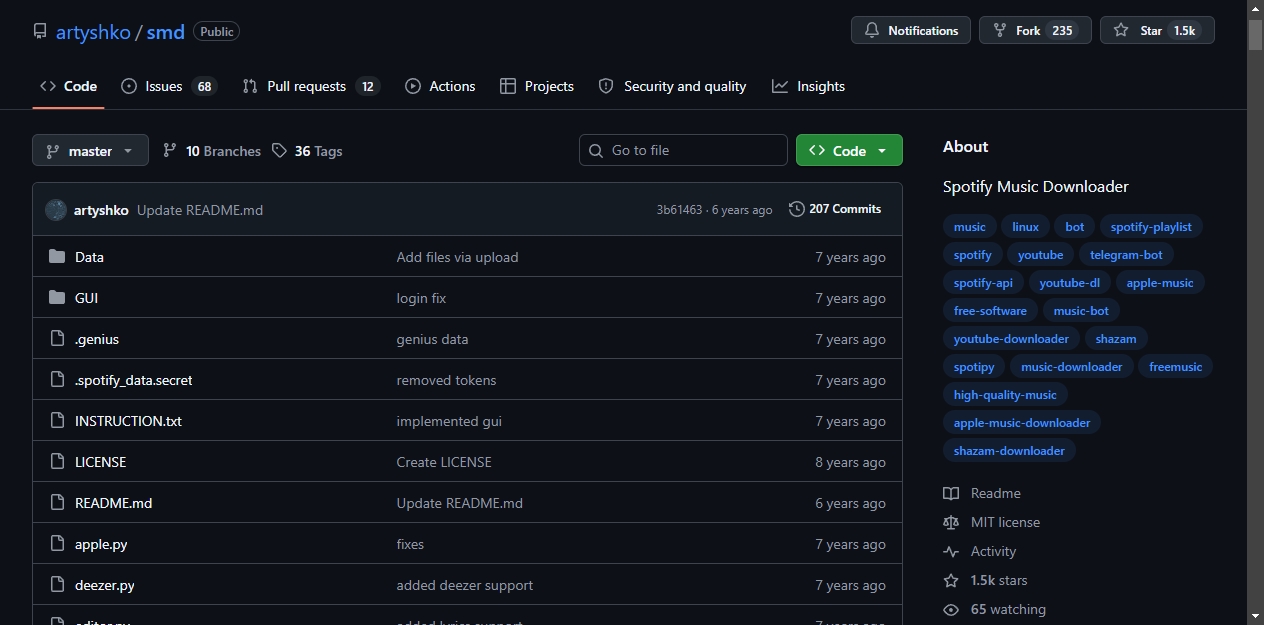Viewport: 1264px width, 625px height.
Task: Click the repository icon beside artyshko
Action: 40,31
